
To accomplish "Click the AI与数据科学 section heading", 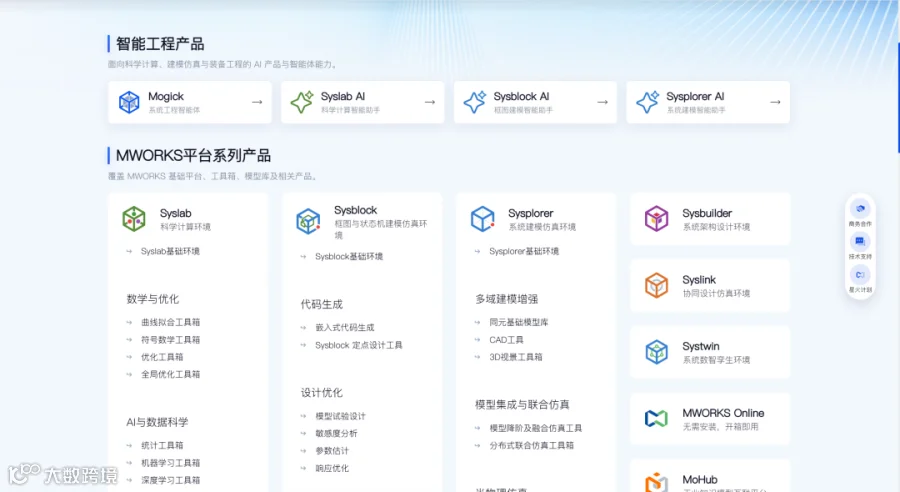I will [157, 422].
